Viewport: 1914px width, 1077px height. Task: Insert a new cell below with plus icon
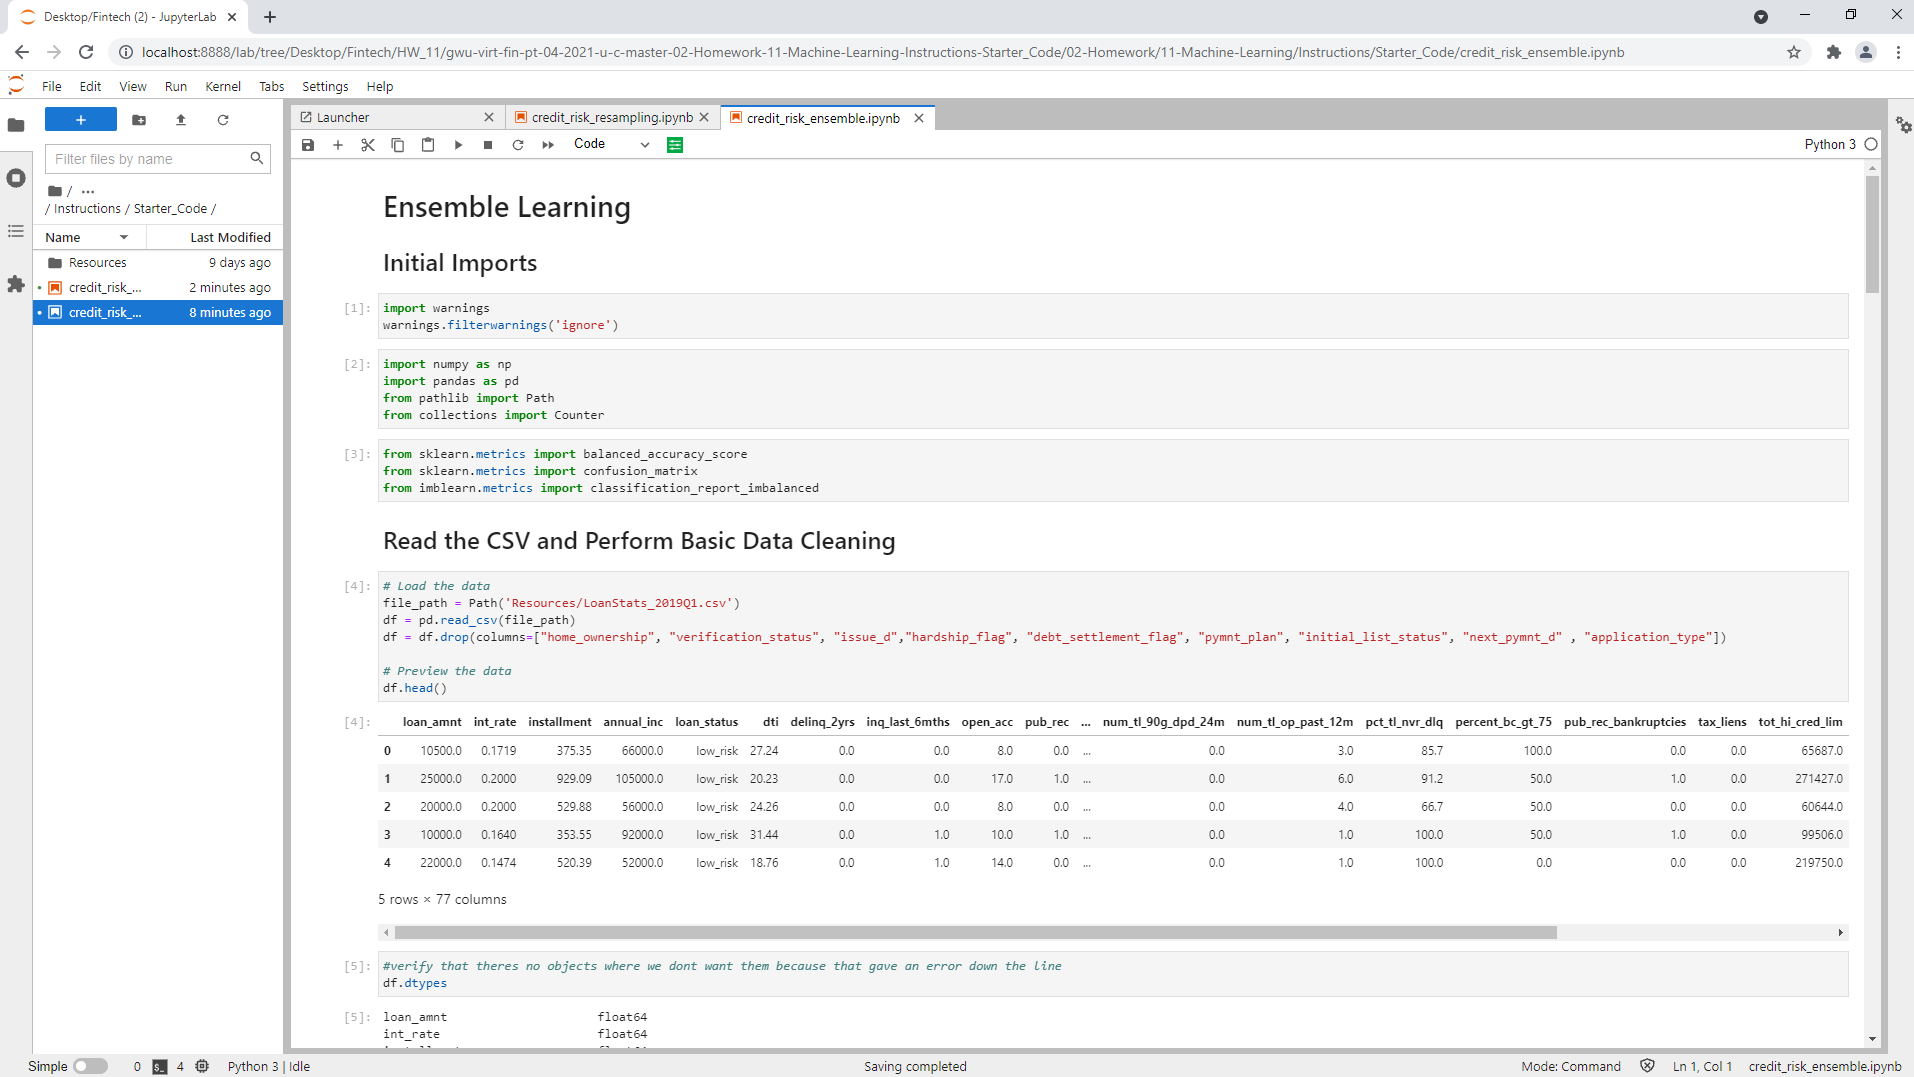[x=338, y=145]
